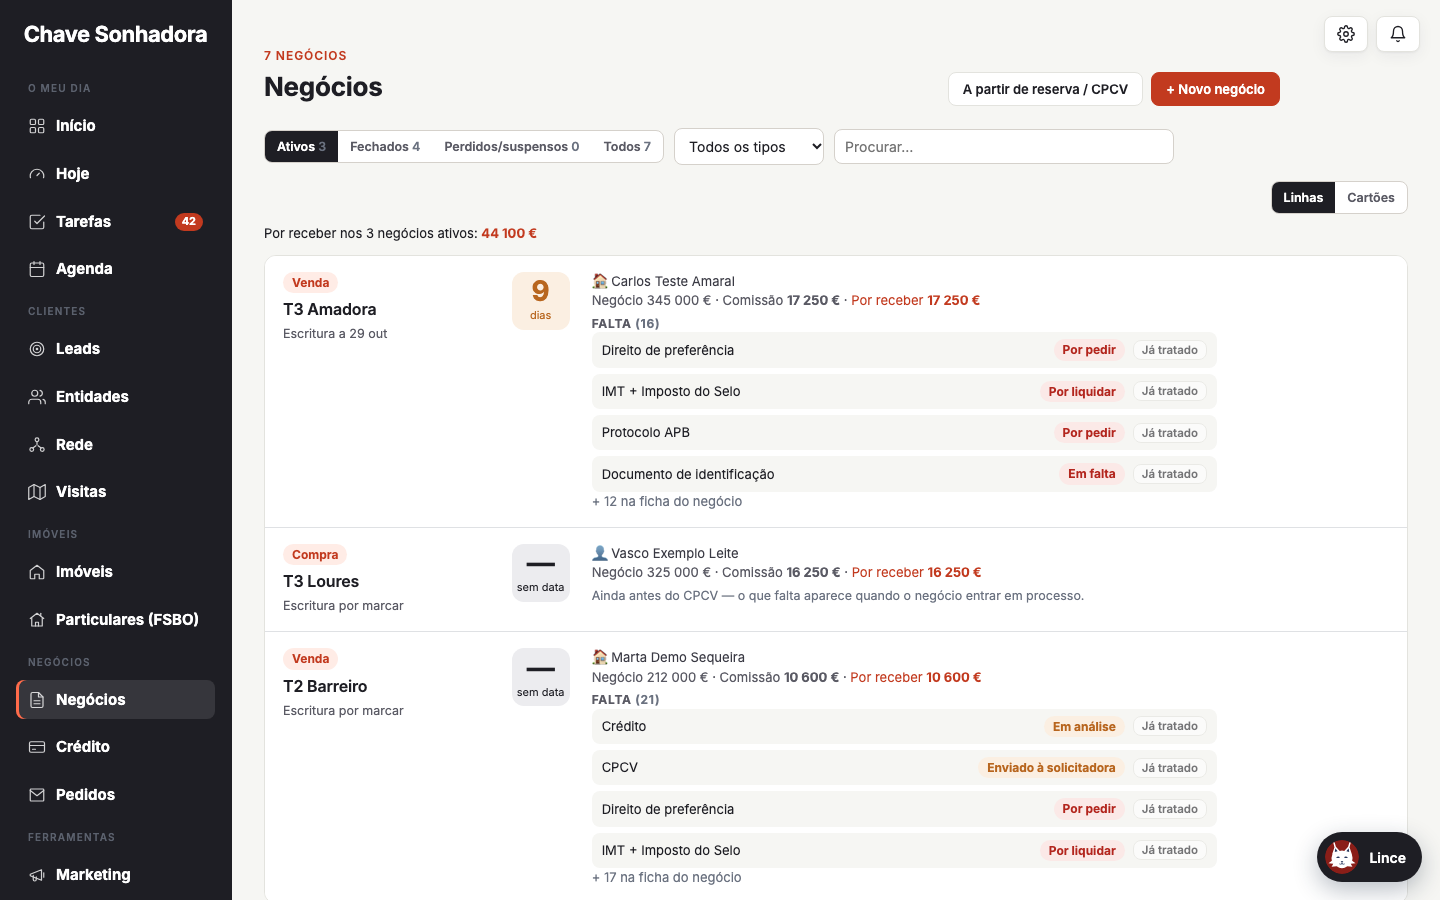Screen dimensions: 1440x900
Task: Mark Crédito row as Já tratado
Action: pyautogui.click(x=1170, y=726)
